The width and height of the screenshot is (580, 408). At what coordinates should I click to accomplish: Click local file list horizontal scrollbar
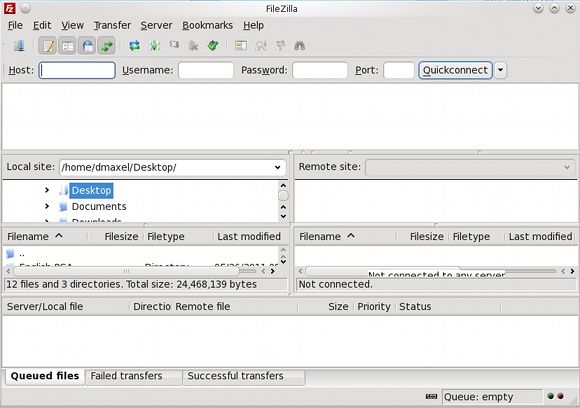127,271
